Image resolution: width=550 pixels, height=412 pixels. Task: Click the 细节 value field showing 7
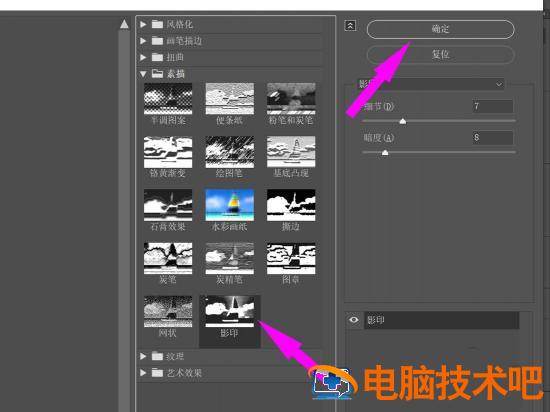(x=493, y=106)
